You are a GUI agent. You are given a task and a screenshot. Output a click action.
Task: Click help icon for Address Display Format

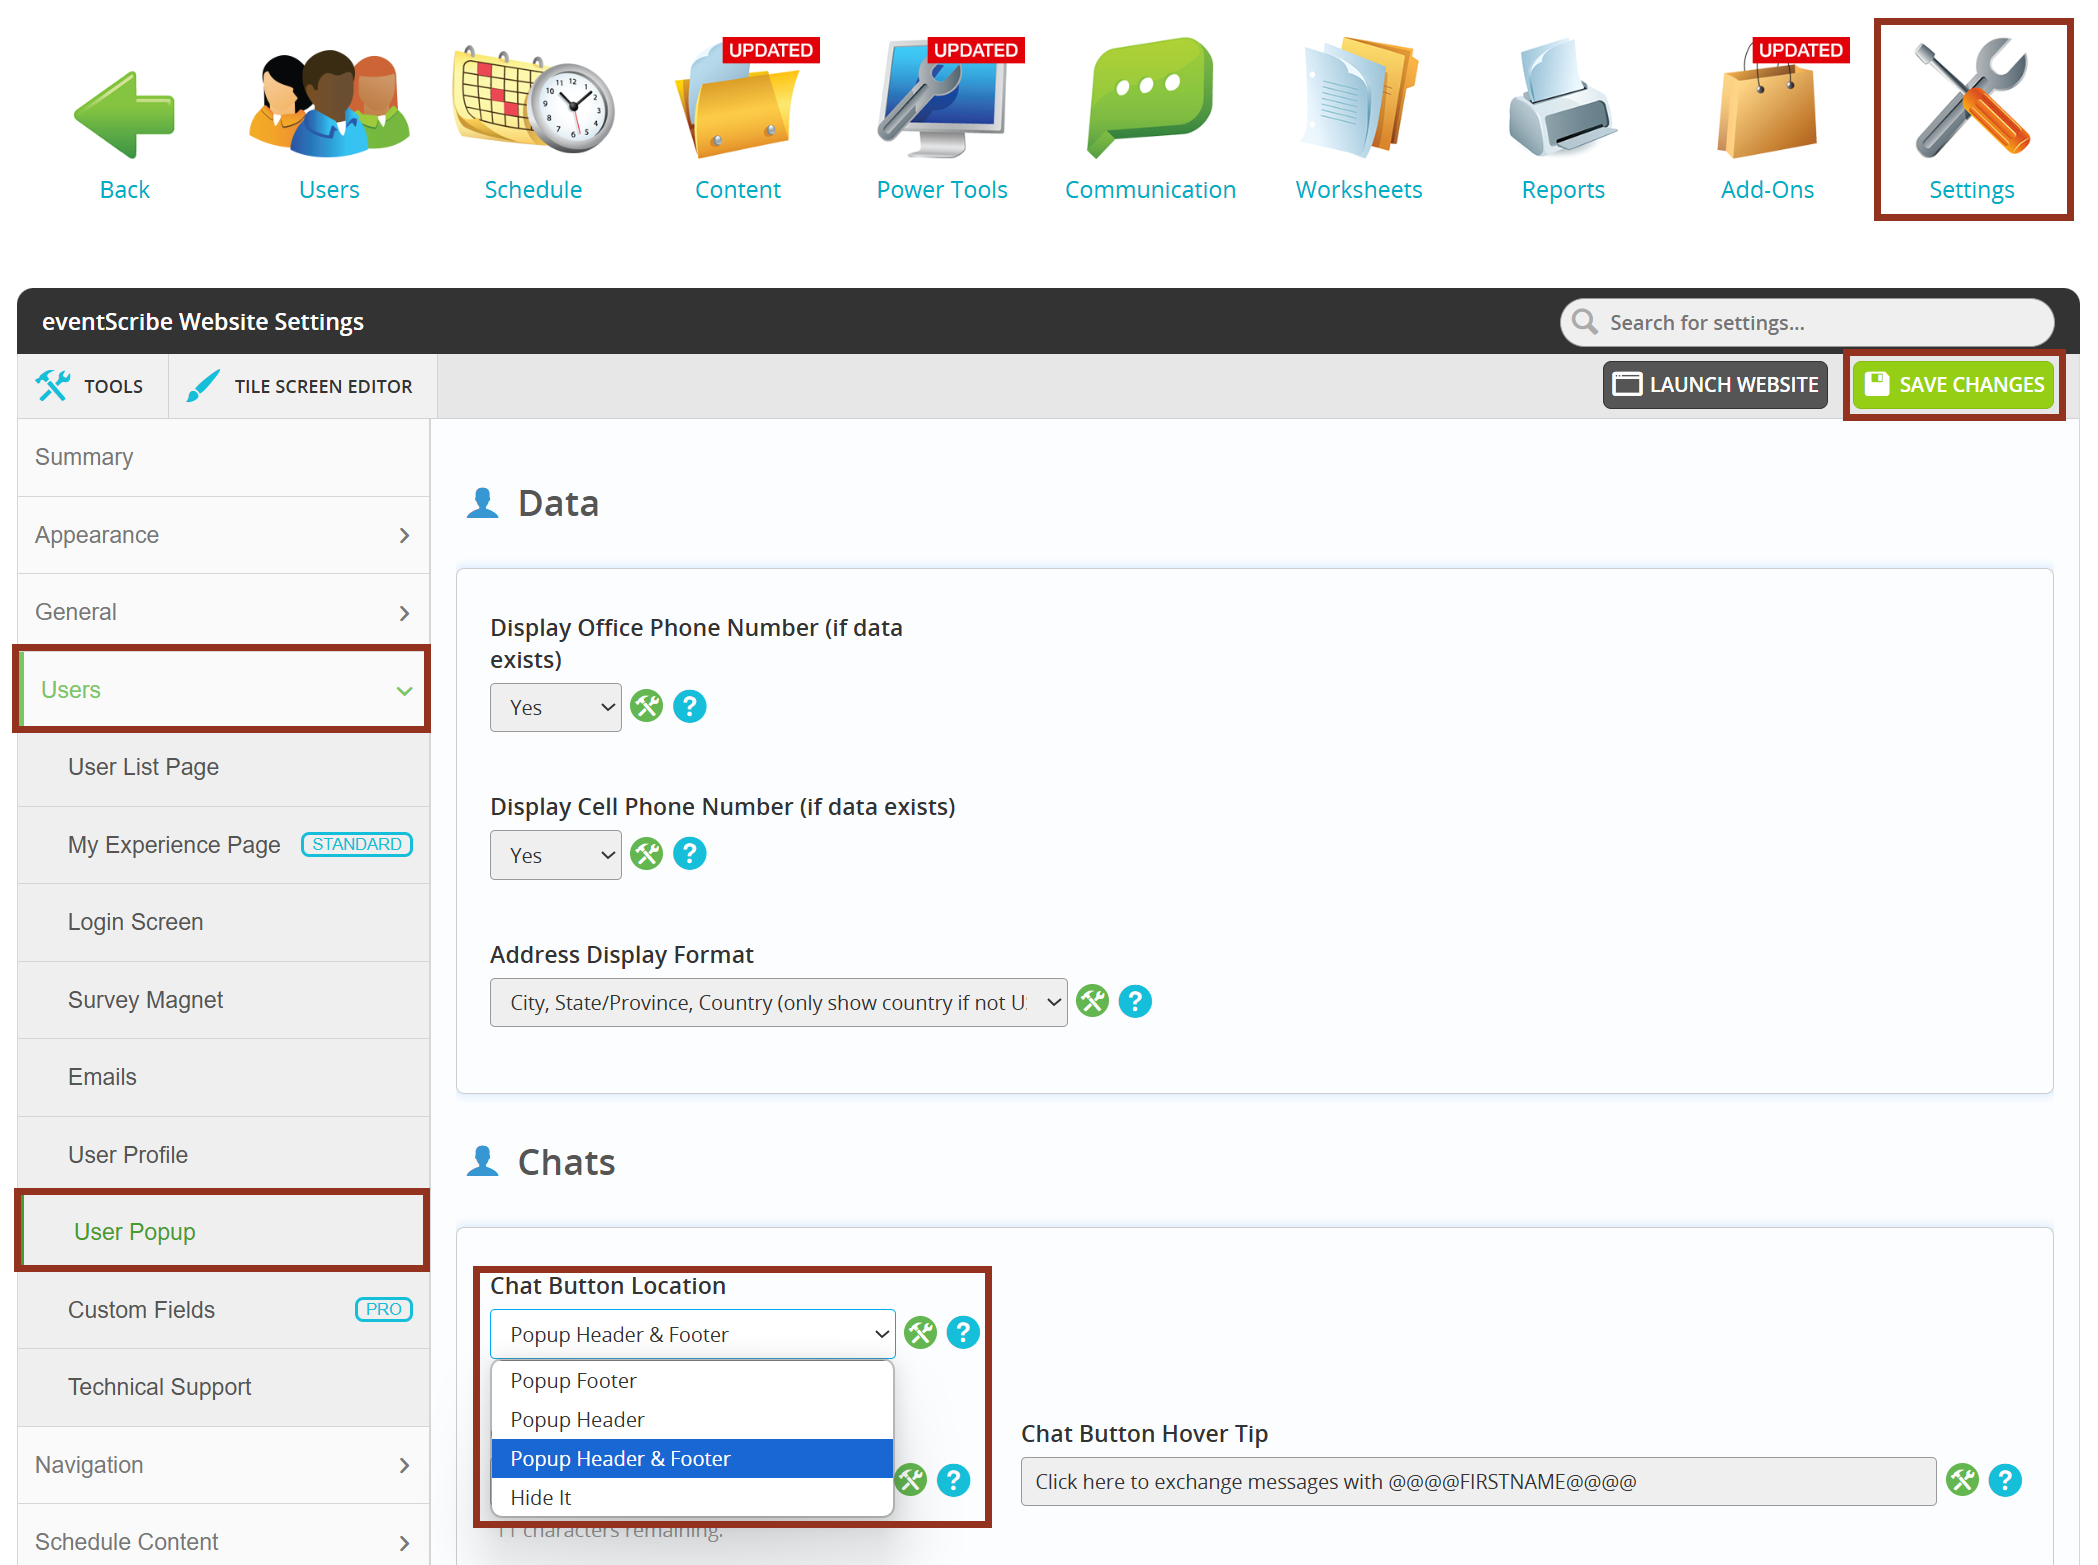[1135, 1001]
